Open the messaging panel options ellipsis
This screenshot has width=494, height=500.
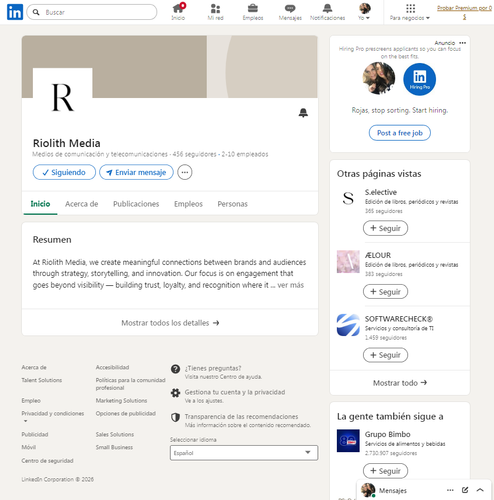[450, 490]
